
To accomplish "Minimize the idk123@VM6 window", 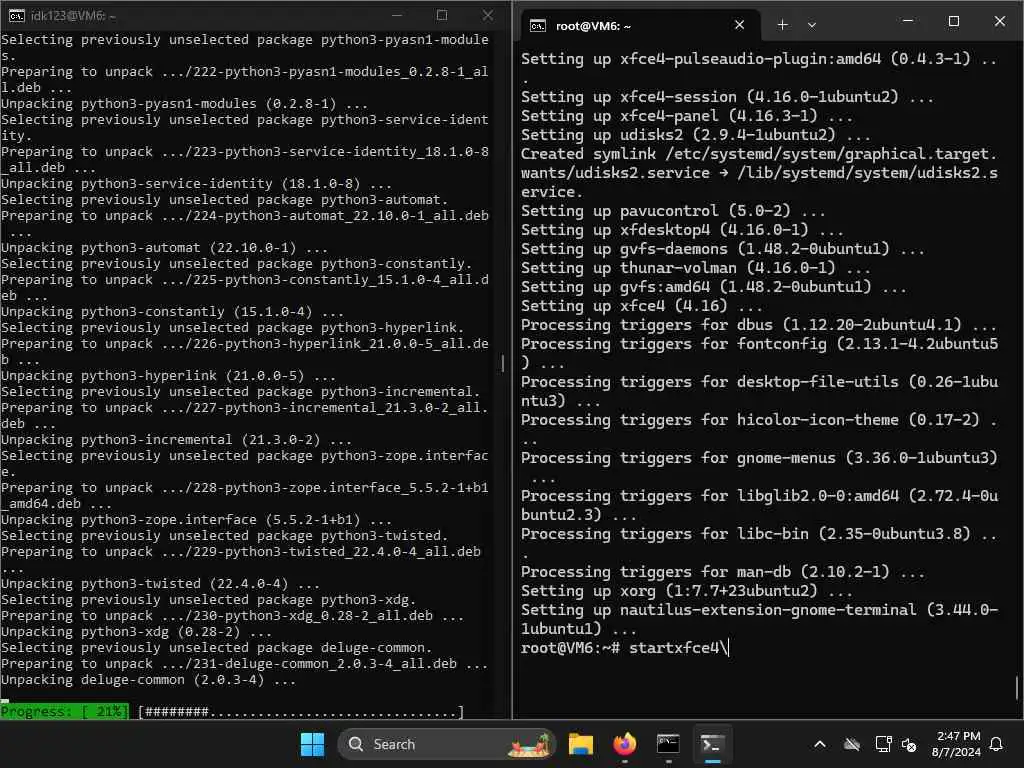I will pyautogui.click(x=396, y=15).
